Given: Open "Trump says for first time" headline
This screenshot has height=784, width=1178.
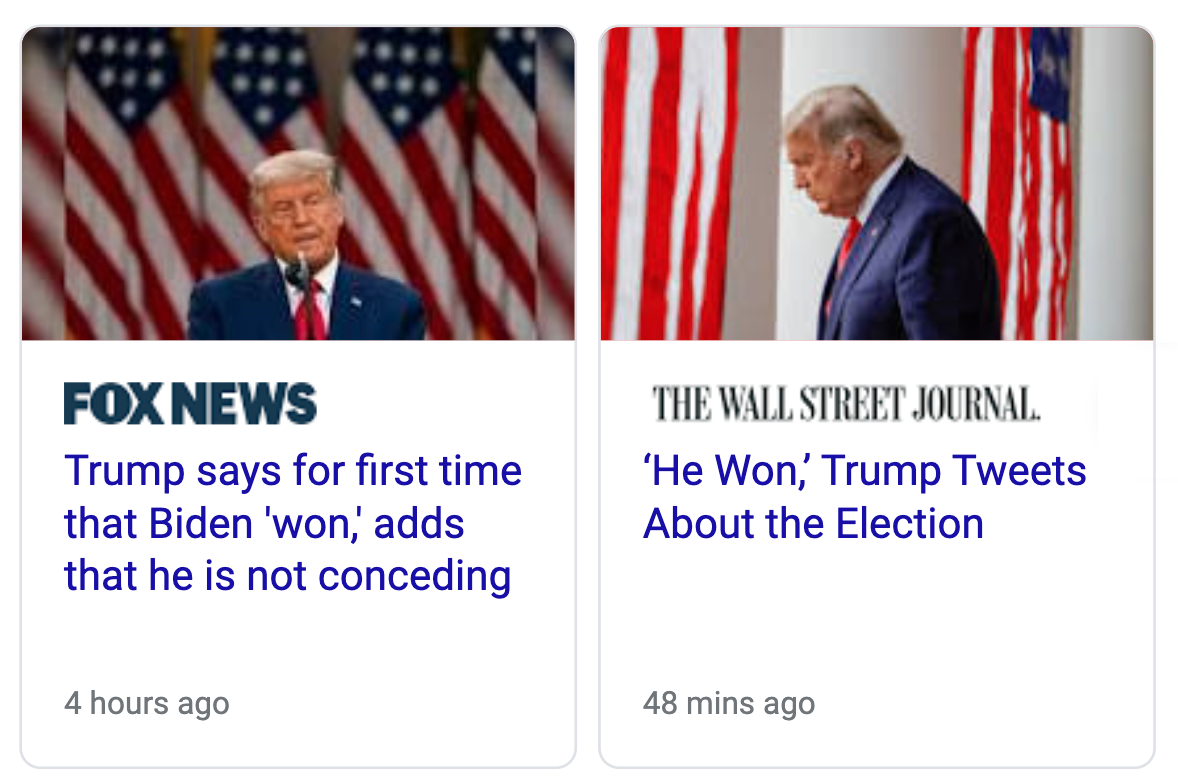Looking at the screenshot, I should click(x=293, y=471).
